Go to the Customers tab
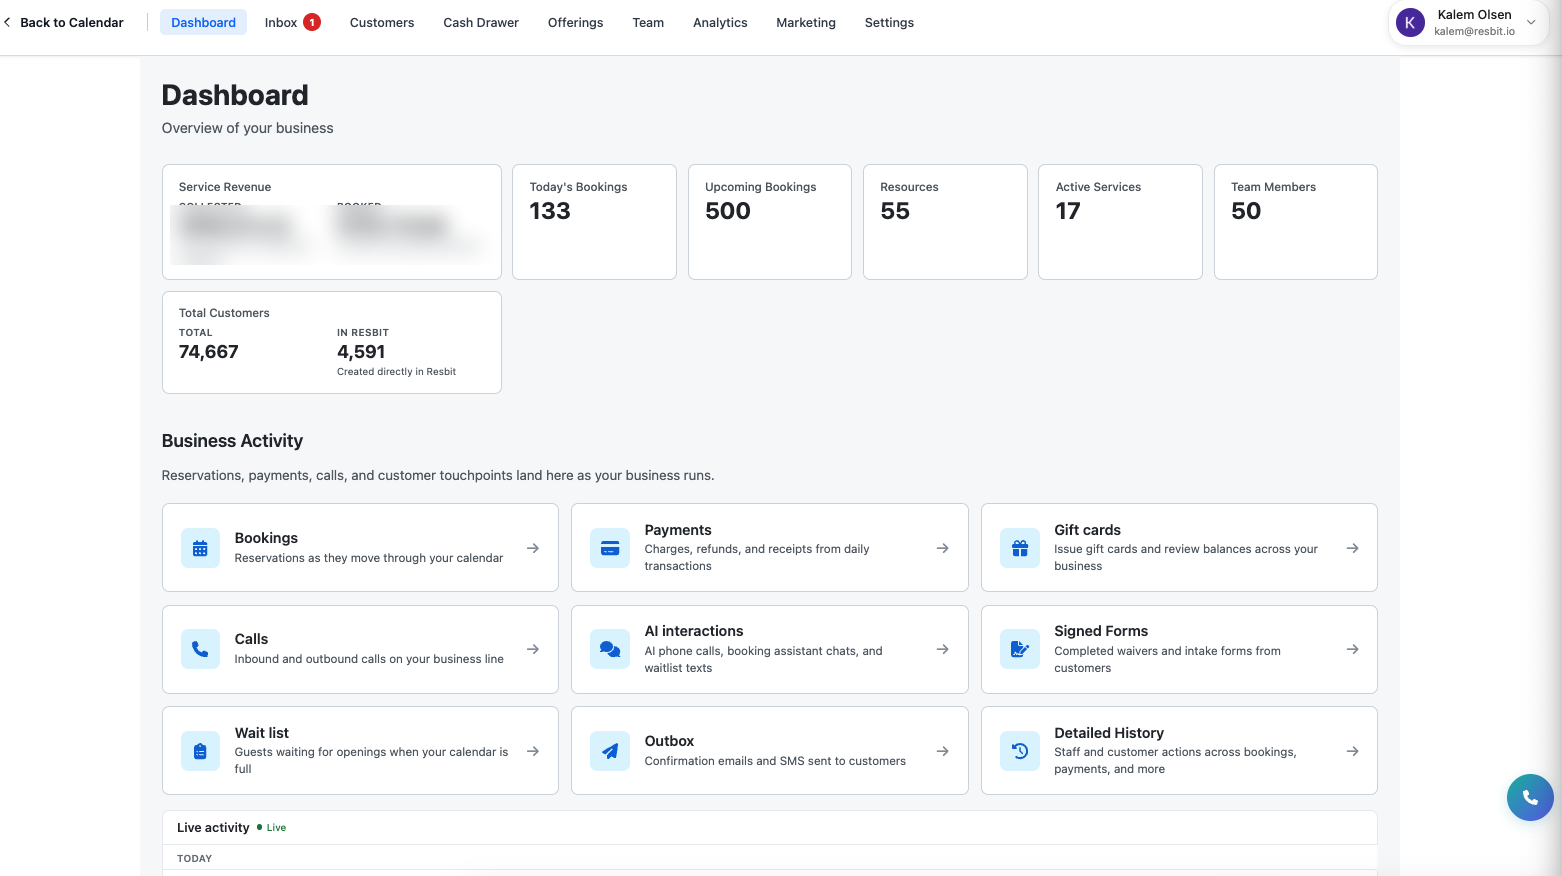This screenshot has height=876, width=1562. click(382, 22)
